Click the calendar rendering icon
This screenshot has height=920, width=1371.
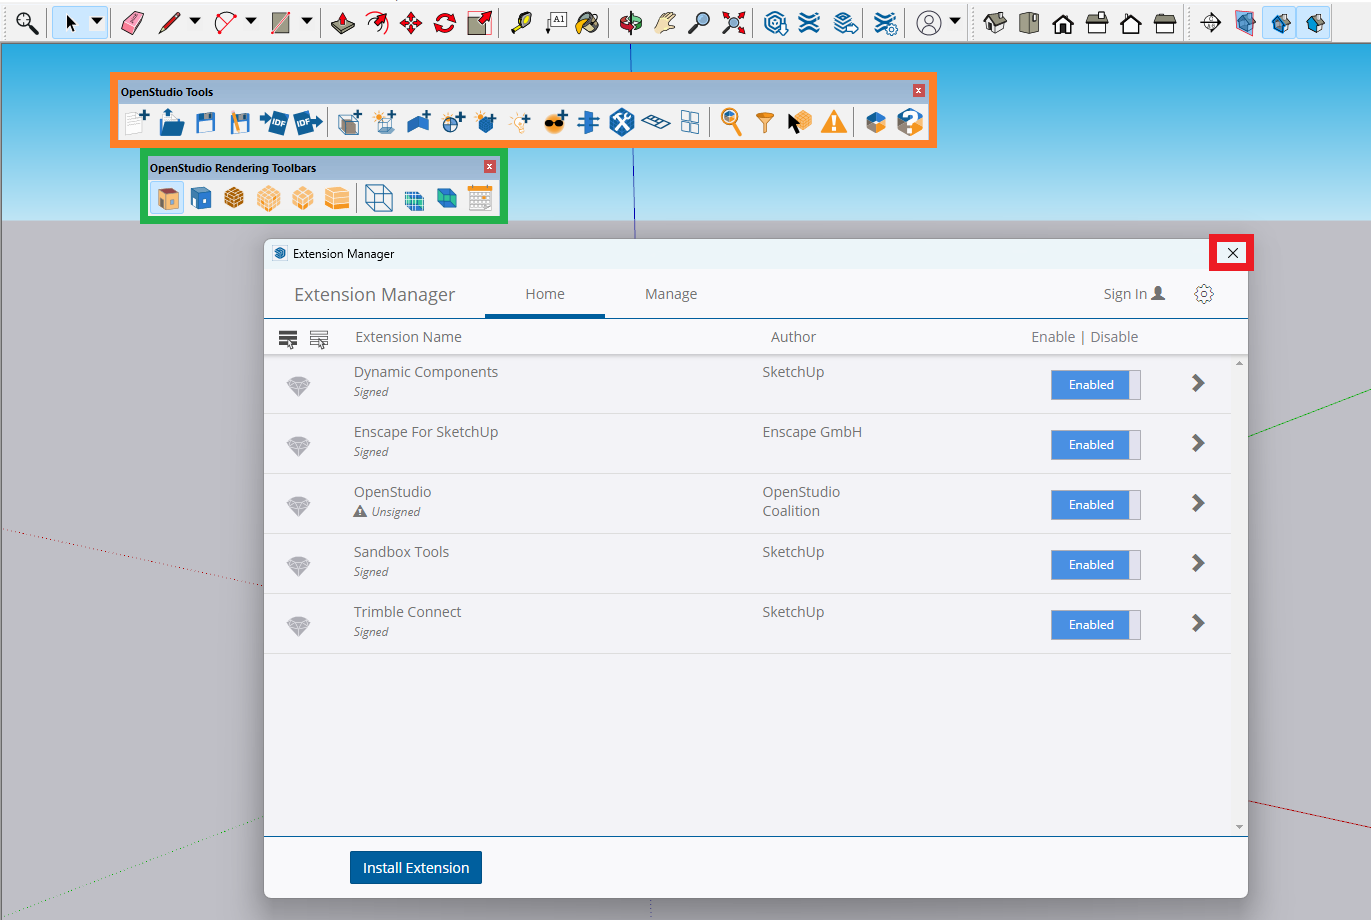point(480,198)
